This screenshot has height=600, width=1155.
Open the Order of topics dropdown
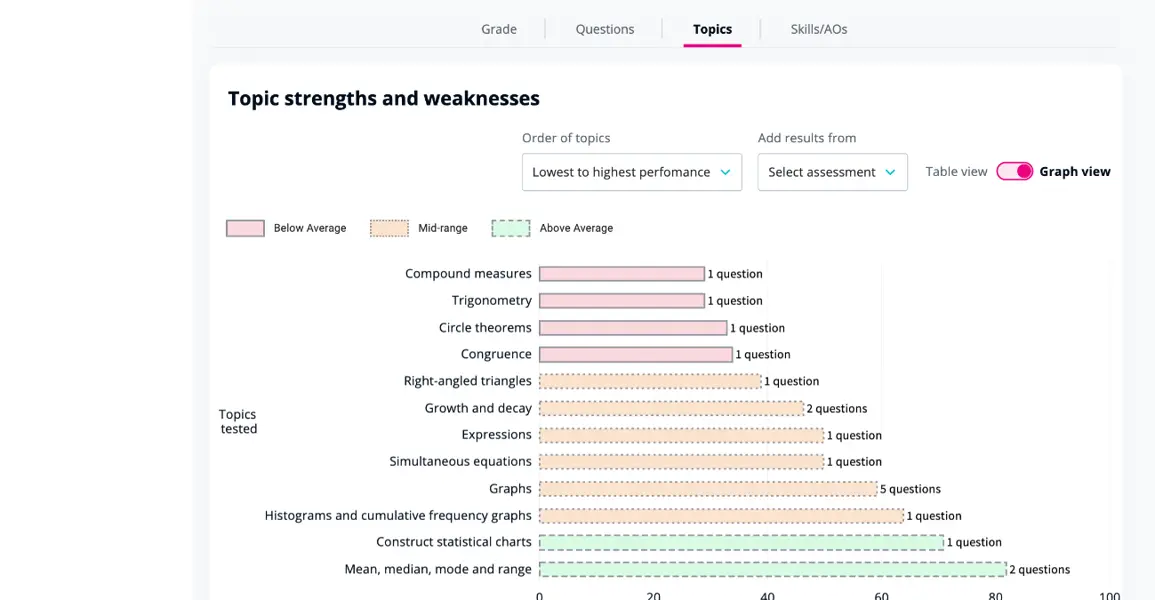coord(632,172)
